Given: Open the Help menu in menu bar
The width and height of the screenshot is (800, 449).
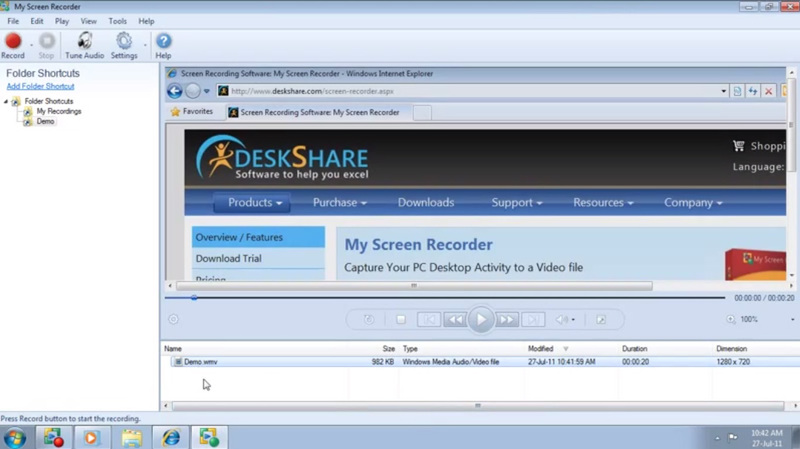Looking at the screenshot, I should pyautogui.click(x=146, y=21).
